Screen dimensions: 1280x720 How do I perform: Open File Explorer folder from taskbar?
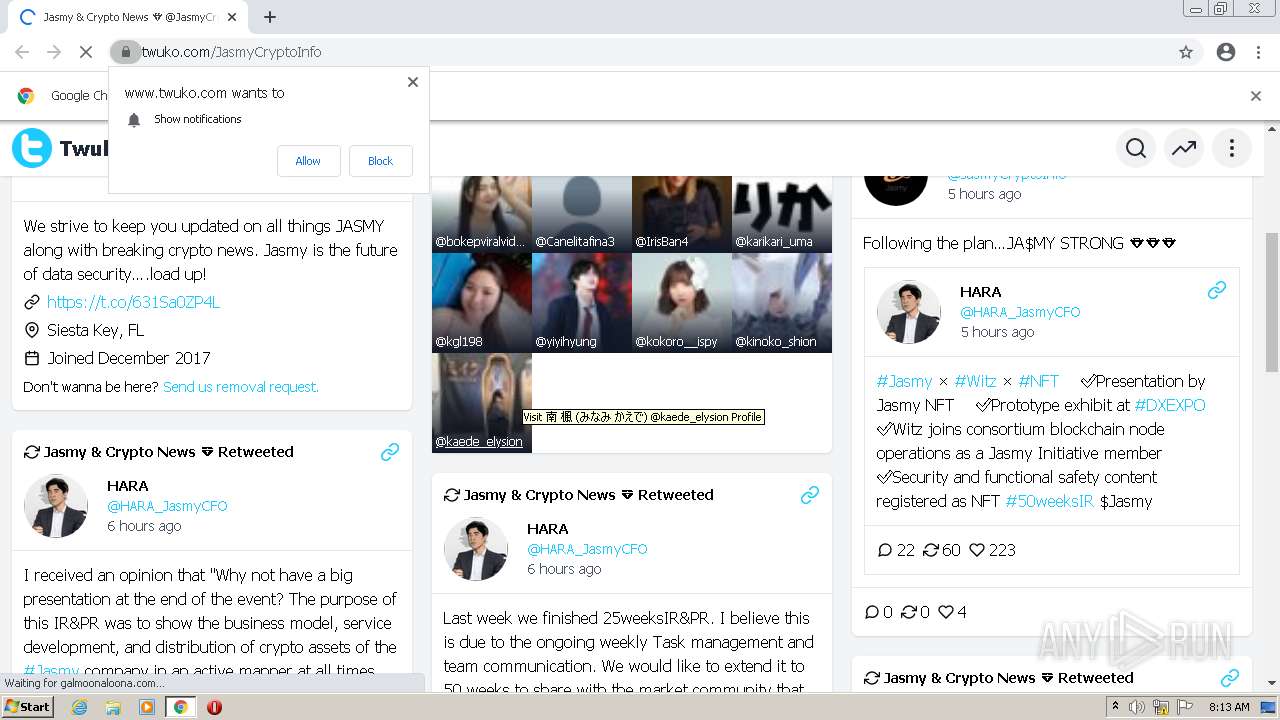pyautogui.click(x=113, y=707)
